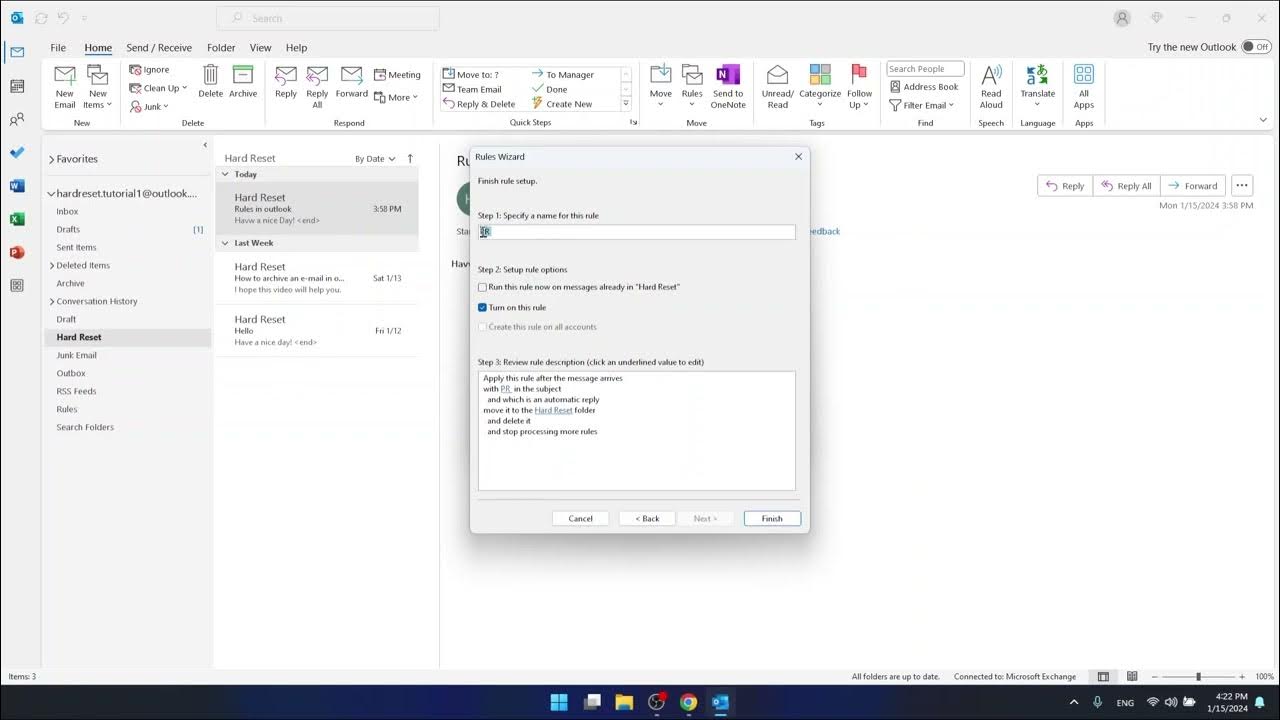Open the Folder menu
1280x720 pixels.
pyautogui.click(x=221, y=47)
